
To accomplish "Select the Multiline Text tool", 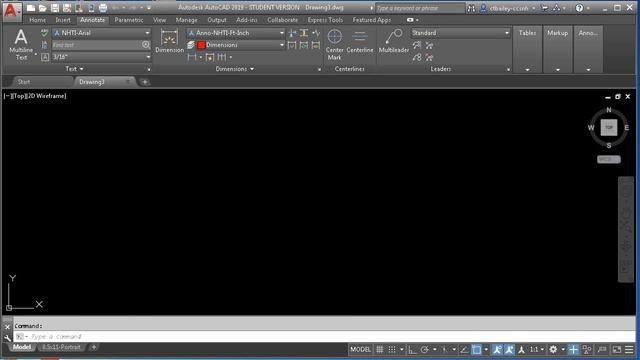I will [x=21, y=45].
